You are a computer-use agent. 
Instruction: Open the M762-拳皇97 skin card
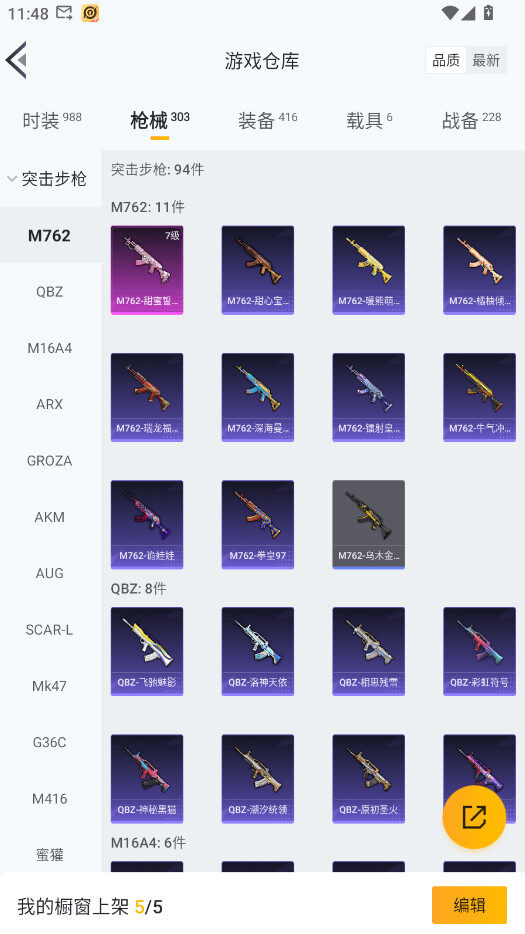pyautogui.click(x=257, y=524)
